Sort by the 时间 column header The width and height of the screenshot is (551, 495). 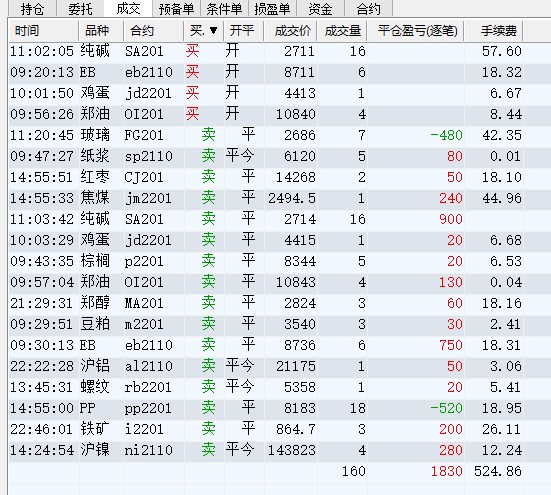[44, 31]
